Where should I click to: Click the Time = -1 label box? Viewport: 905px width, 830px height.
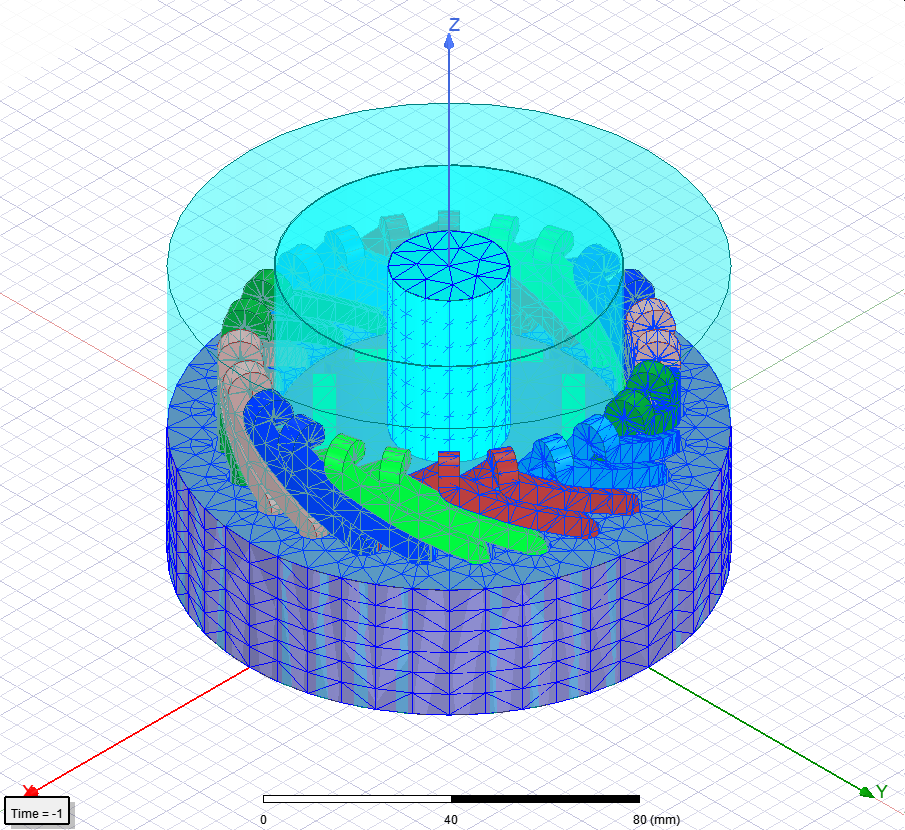[37, 813]
